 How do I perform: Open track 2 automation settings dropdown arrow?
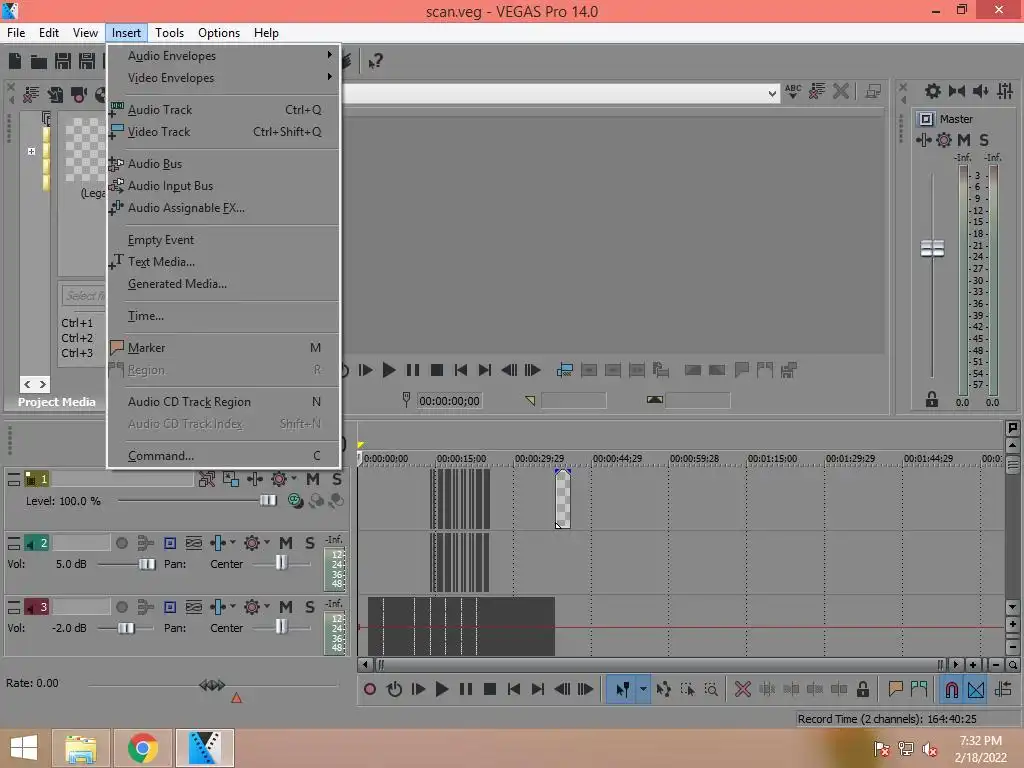[x=266, y=542]
